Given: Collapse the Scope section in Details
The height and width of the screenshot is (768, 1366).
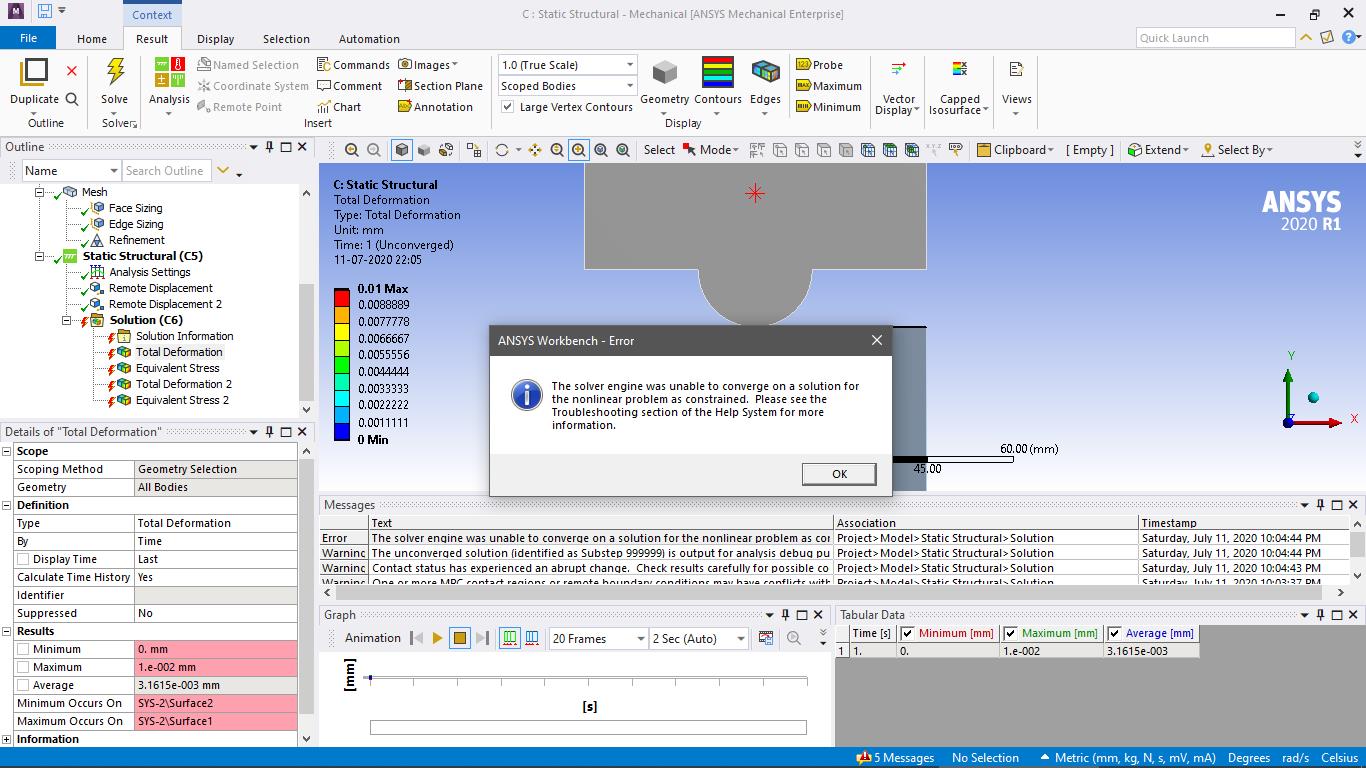Looking at the screenshot, I should coord(7,451).
